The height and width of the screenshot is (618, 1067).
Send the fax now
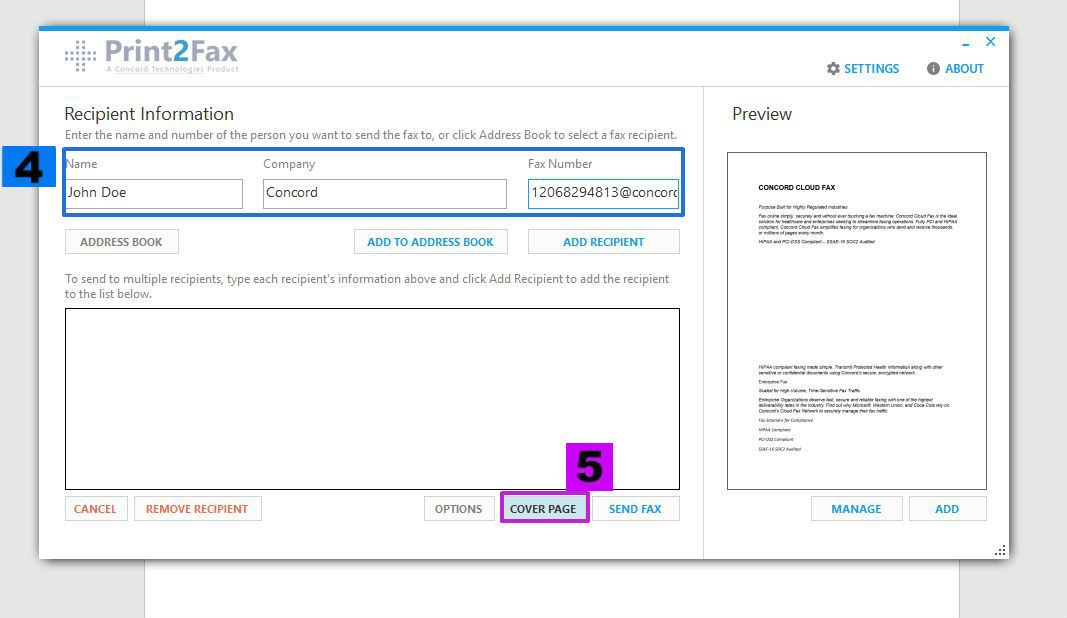coord(635,509)
